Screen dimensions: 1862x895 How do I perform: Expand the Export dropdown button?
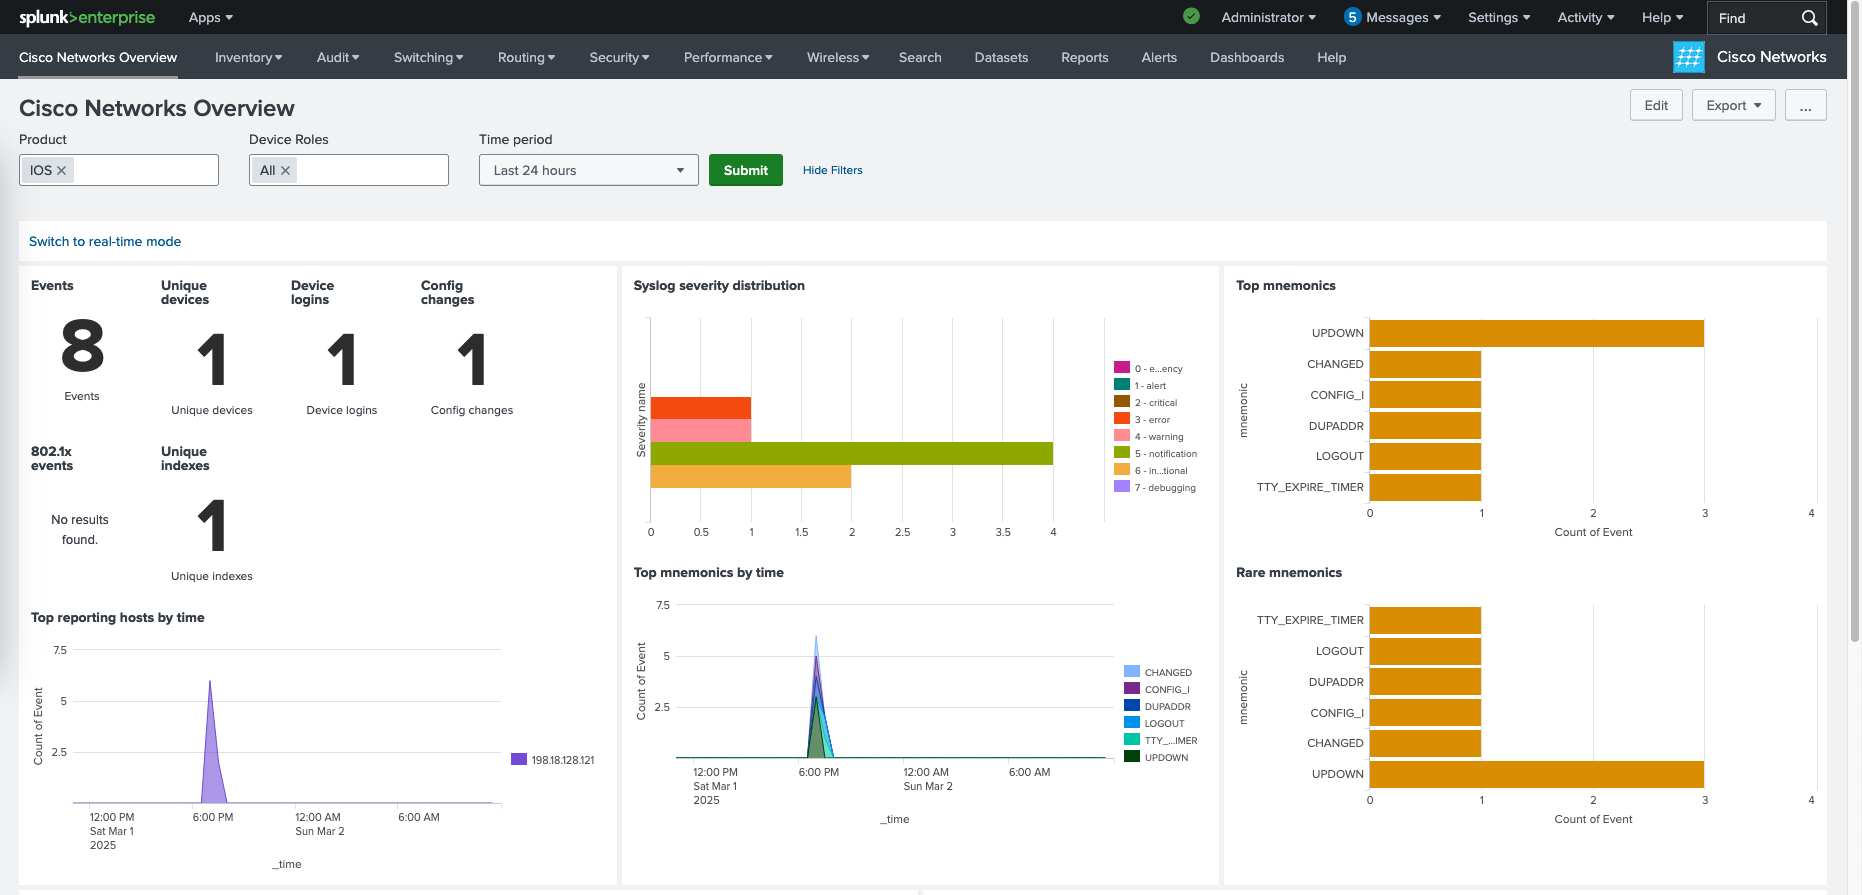pos(1733,106)
